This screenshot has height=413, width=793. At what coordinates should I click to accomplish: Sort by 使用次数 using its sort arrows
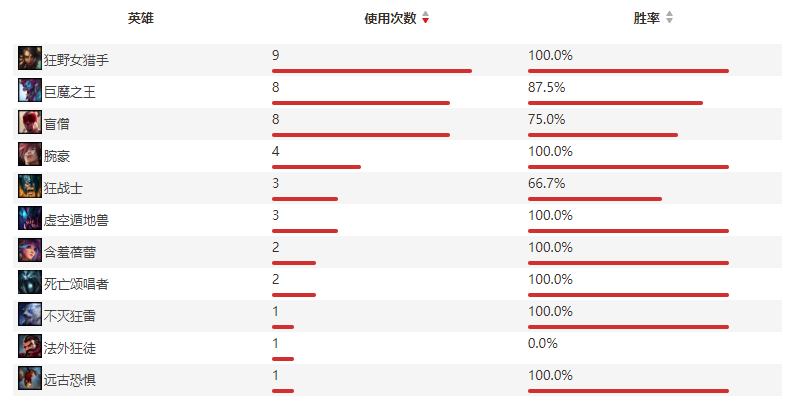click(x=425, y=18)
